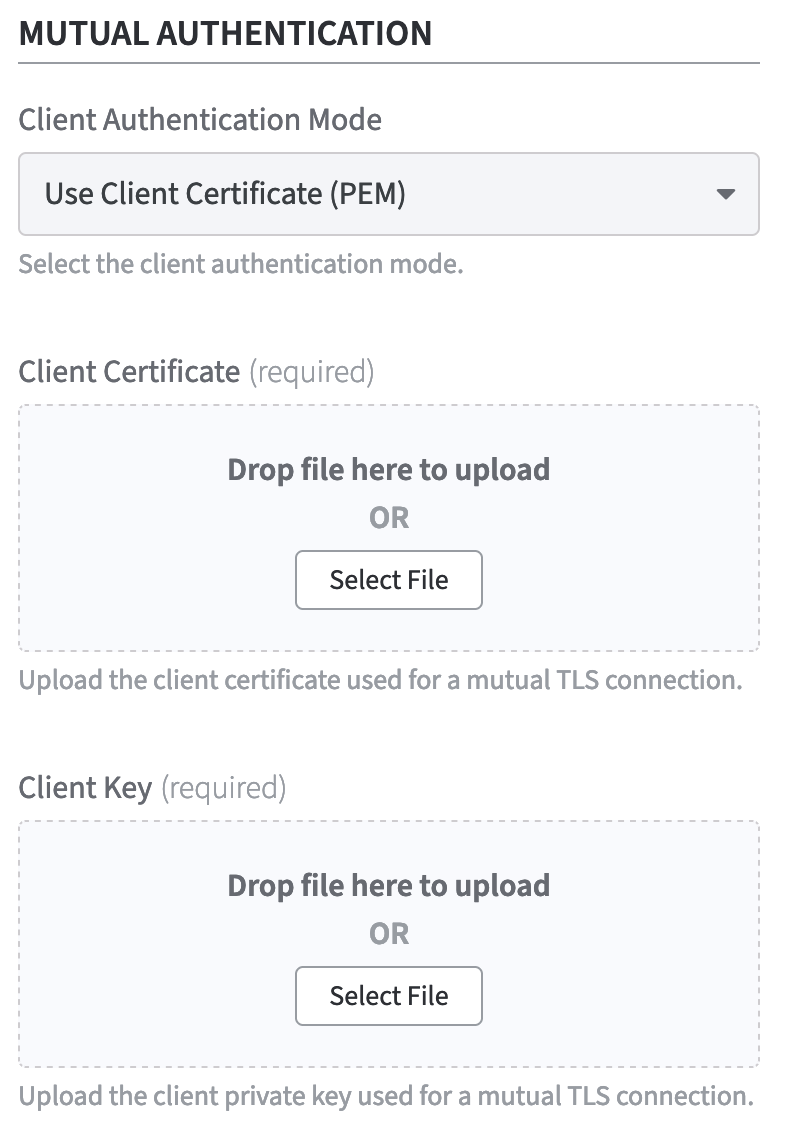Click '(required)' beside Client Certificate
Image resolution: width=792 pixels, height=1144 pixels.
coord(311,372)
